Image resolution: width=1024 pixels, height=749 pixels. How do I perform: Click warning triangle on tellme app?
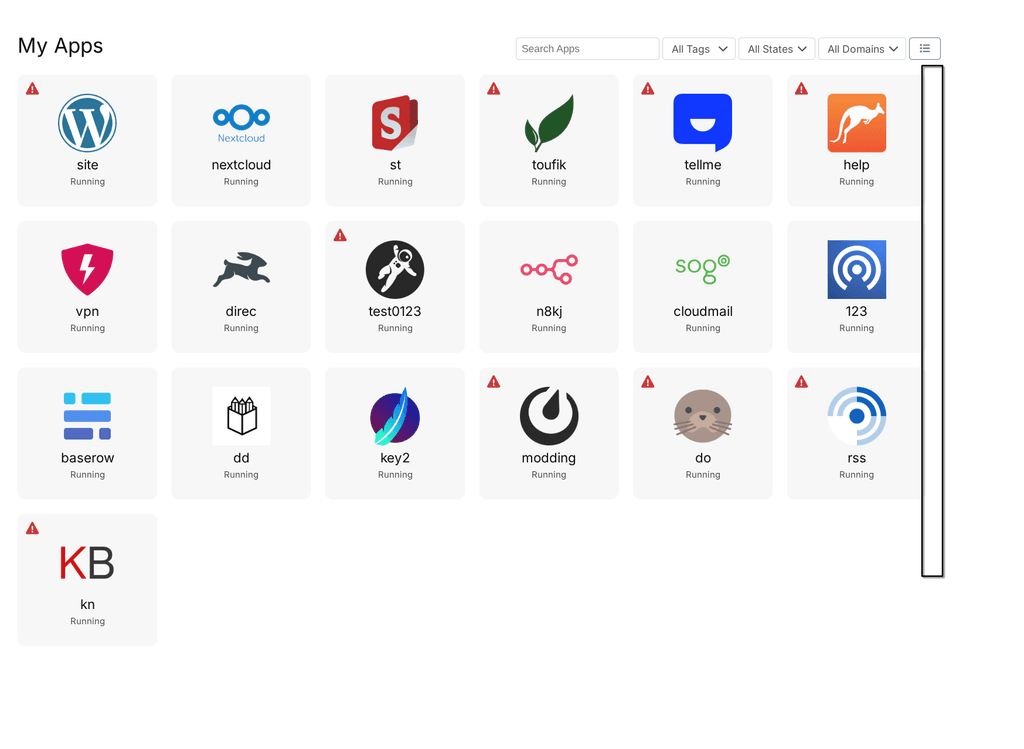[x=647, y=89]
